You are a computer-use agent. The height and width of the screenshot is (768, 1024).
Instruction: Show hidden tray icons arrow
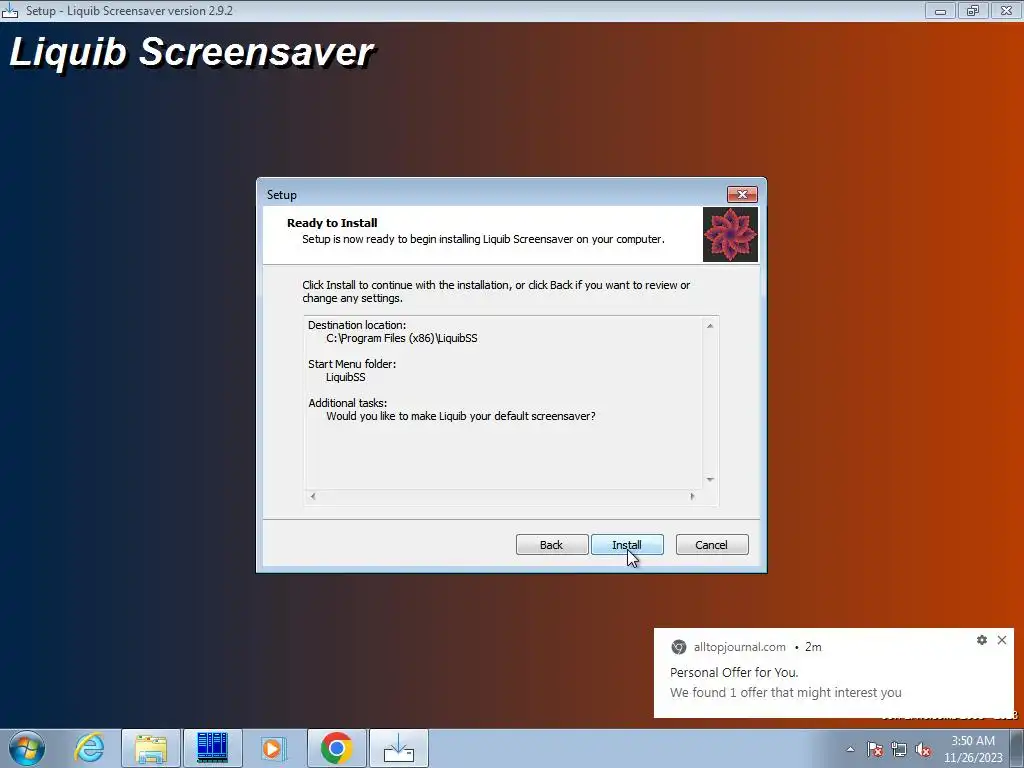850,749
